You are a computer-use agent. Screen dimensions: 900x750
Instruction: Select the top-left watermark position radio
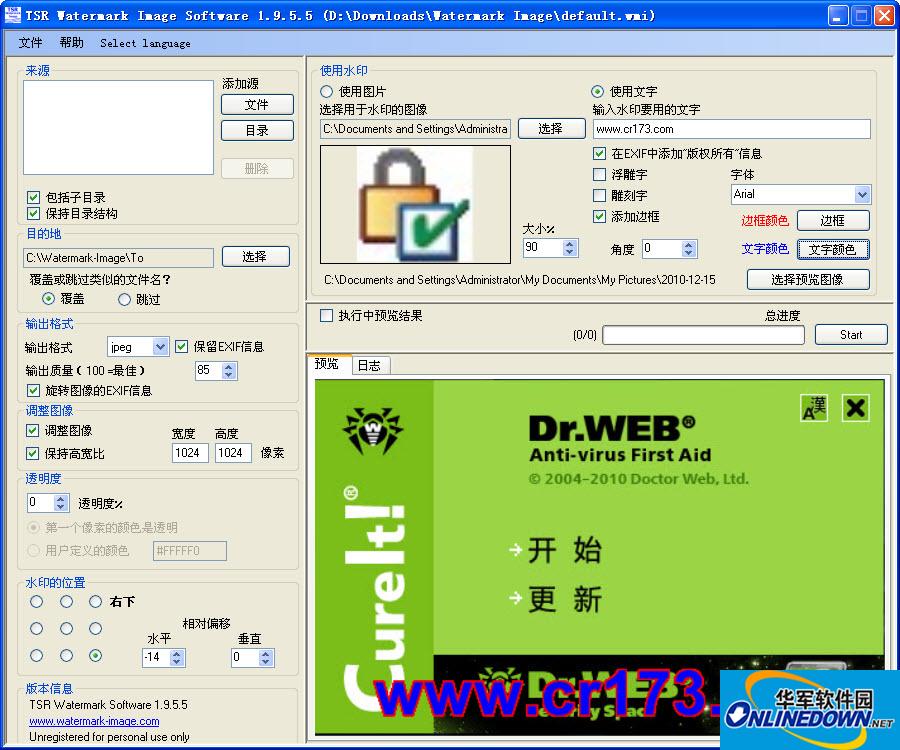tap(37, 601)
